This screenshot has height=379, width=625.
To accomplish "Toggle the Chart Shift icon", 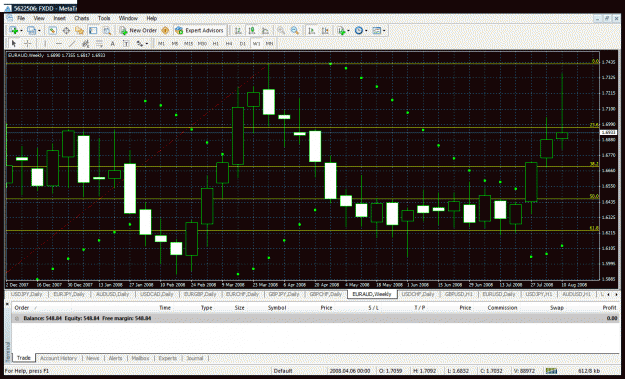I will 325,30.
